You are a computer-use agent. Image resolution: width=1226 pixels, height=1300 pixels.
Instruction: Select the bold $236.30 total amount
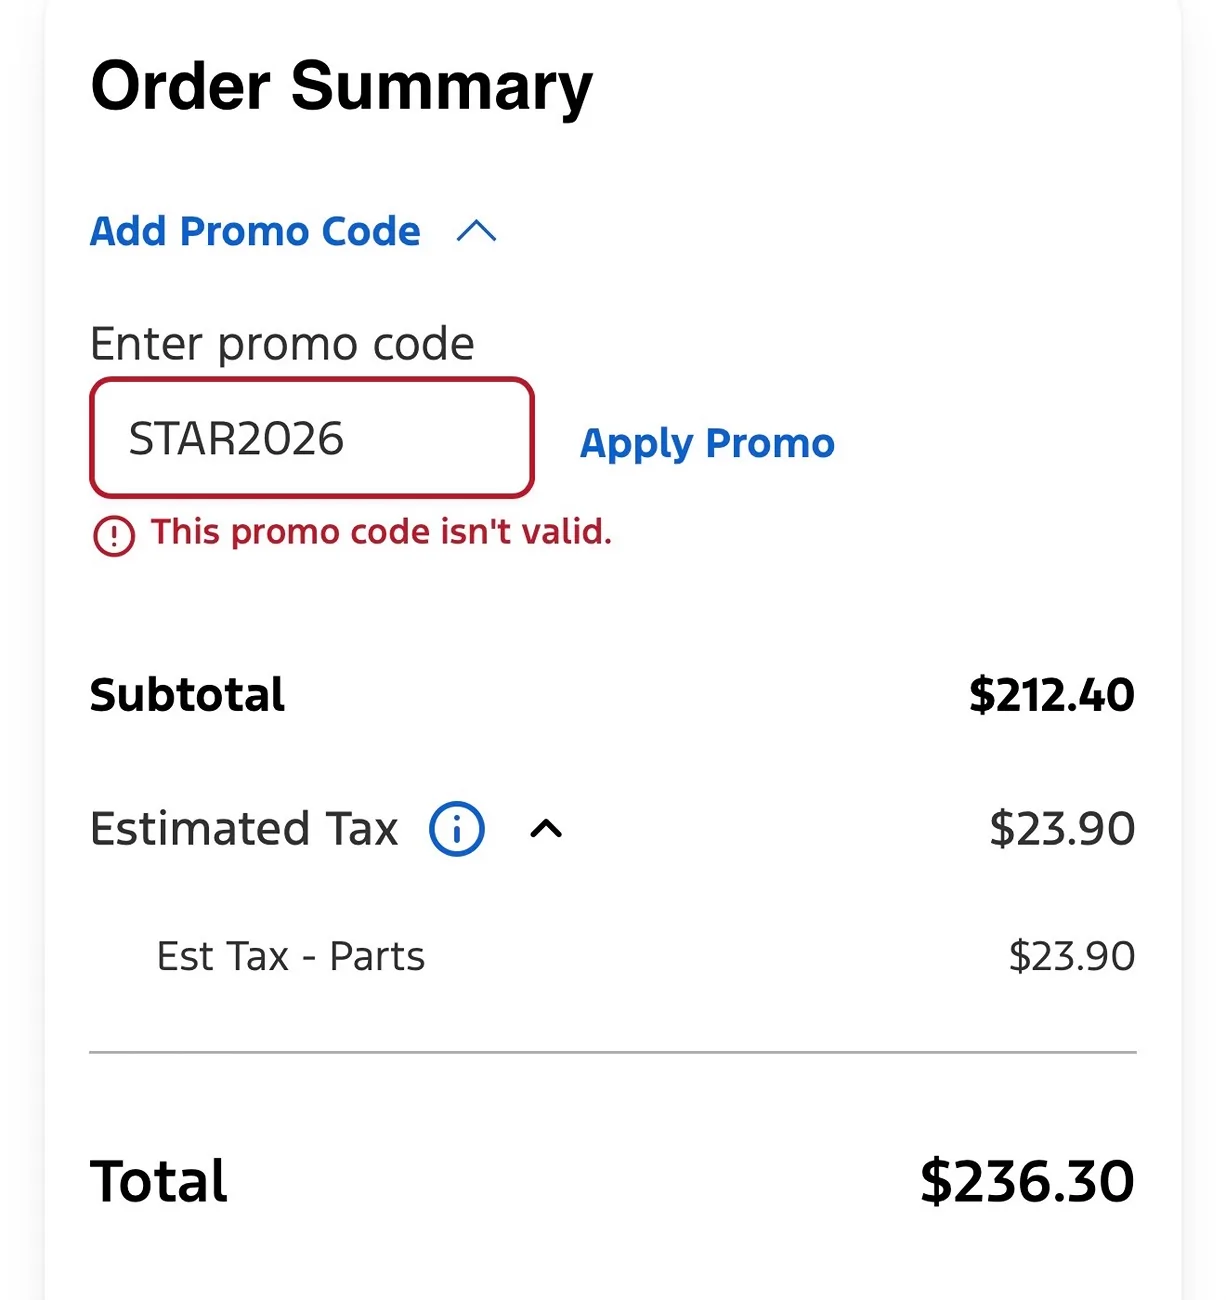pos(1028,1181)
